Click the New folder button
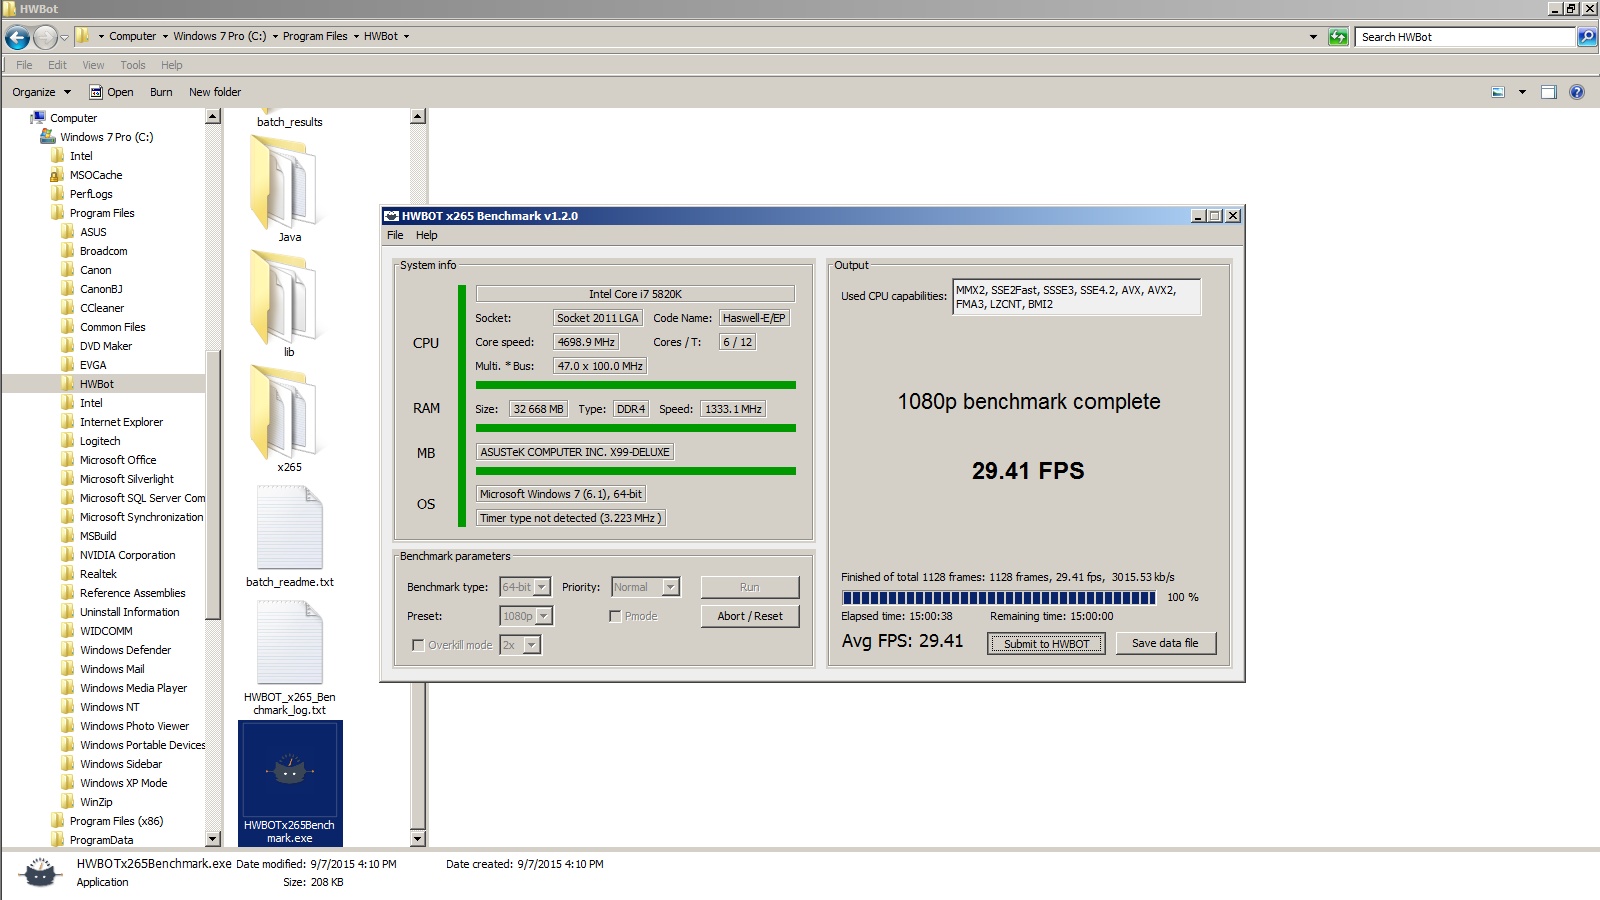 click(215, 92)
